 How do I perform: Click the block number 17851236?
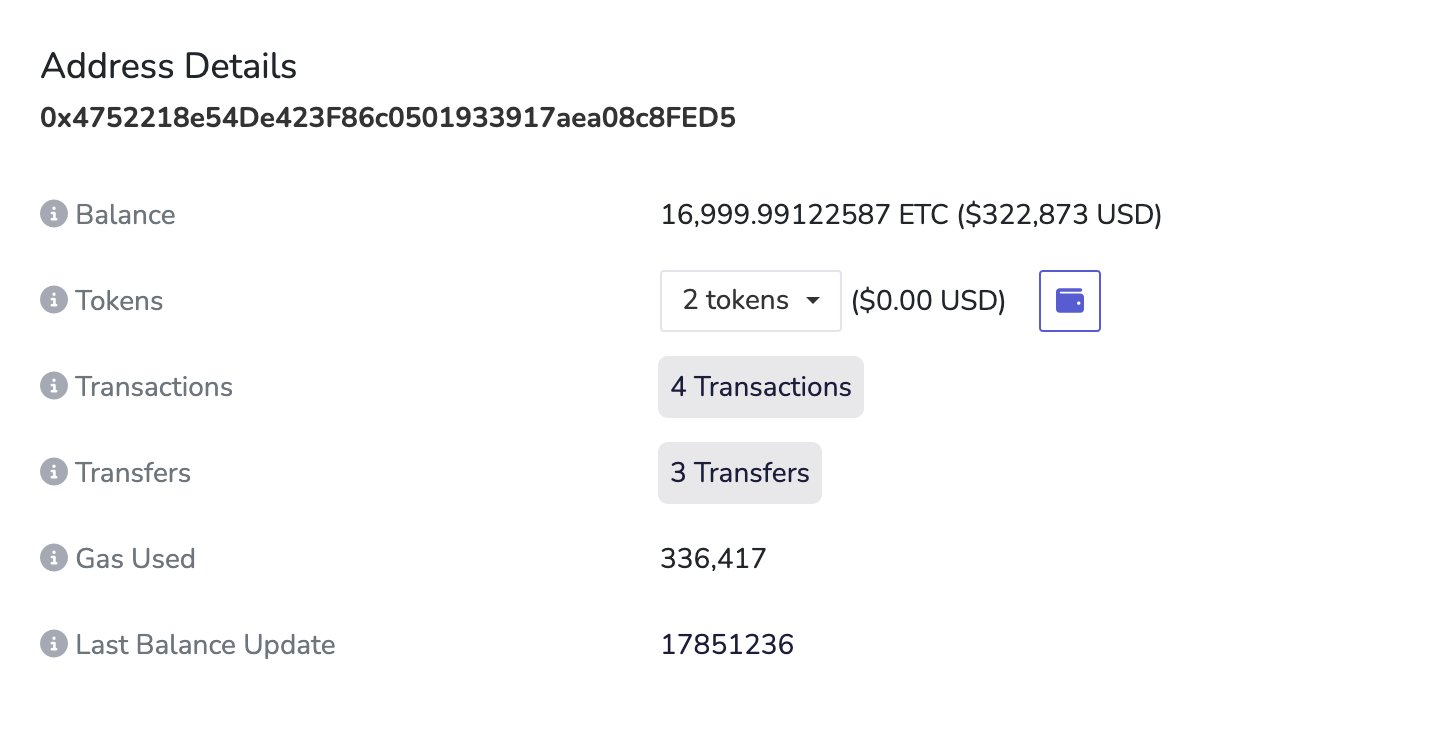[x=727, y=644]
